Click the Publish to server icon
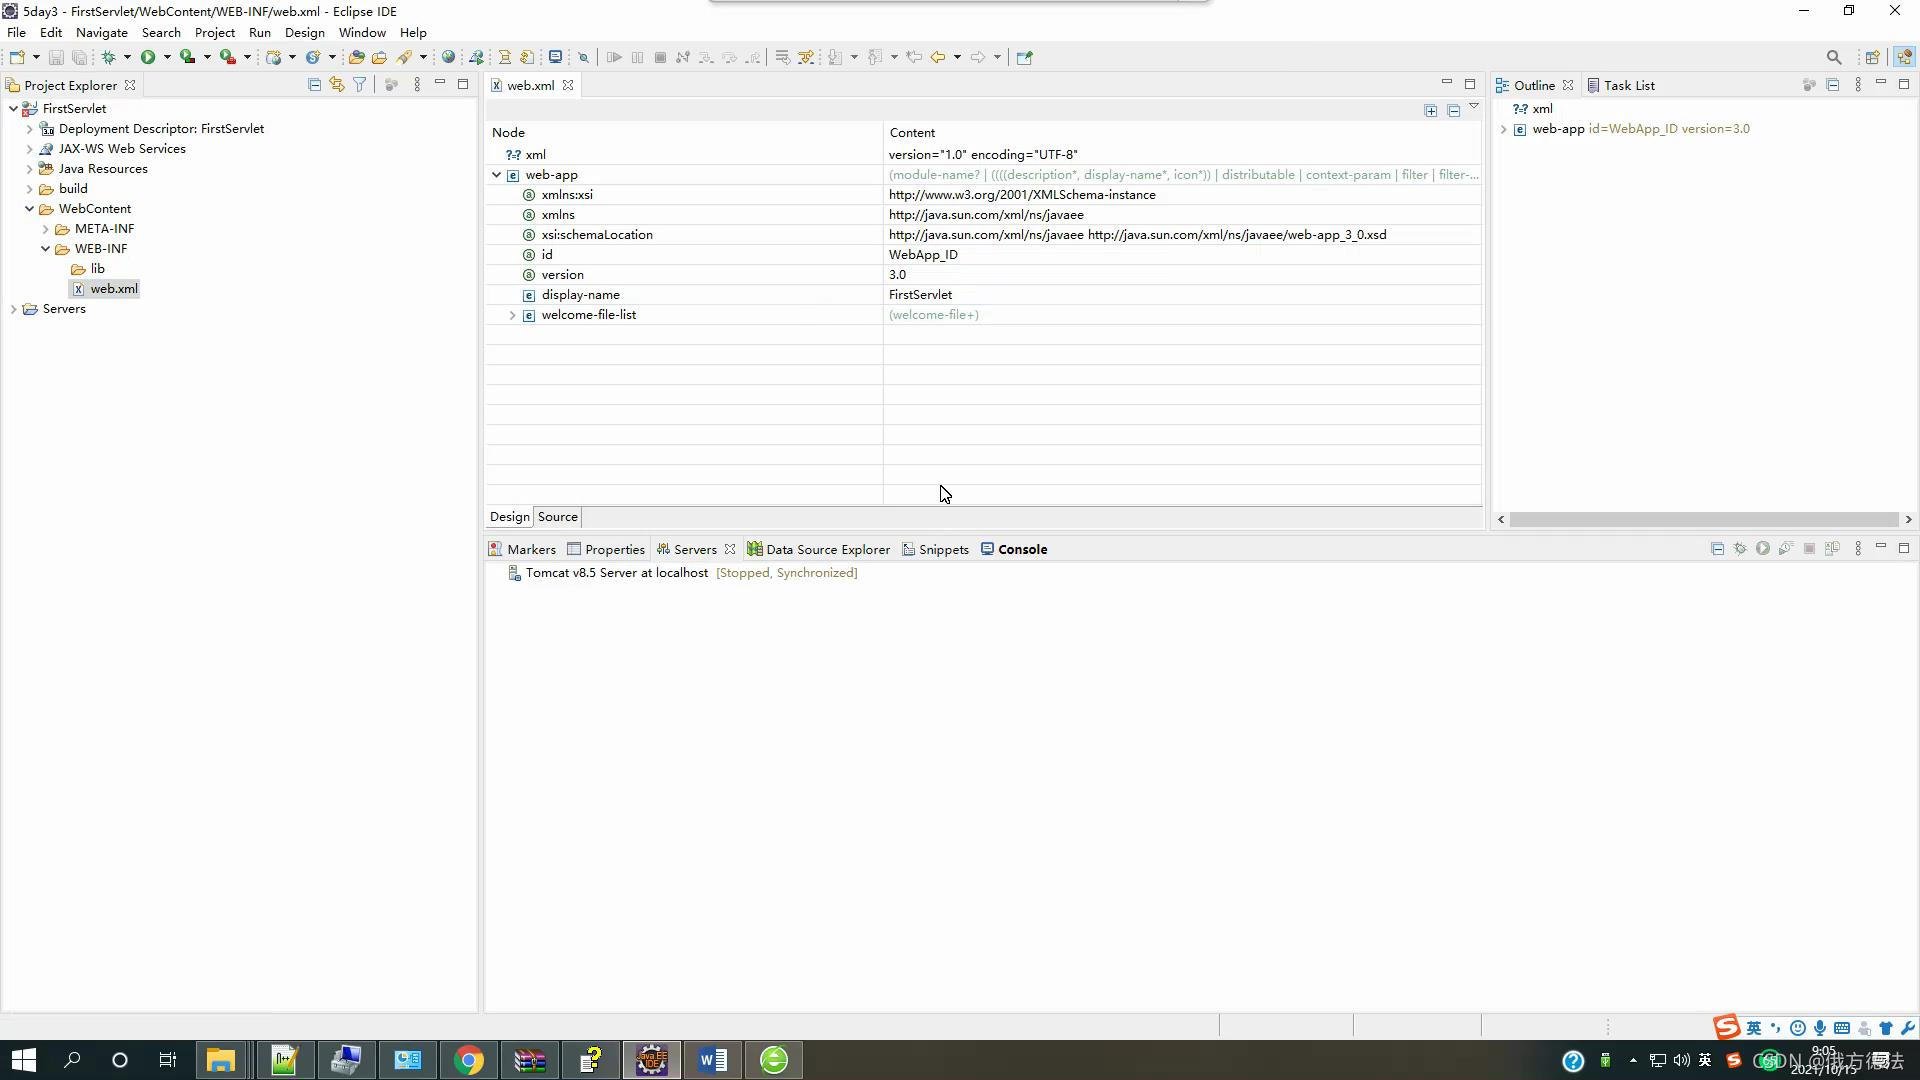Screen dimensions: 1920x1080 [x=1832, y=548]
